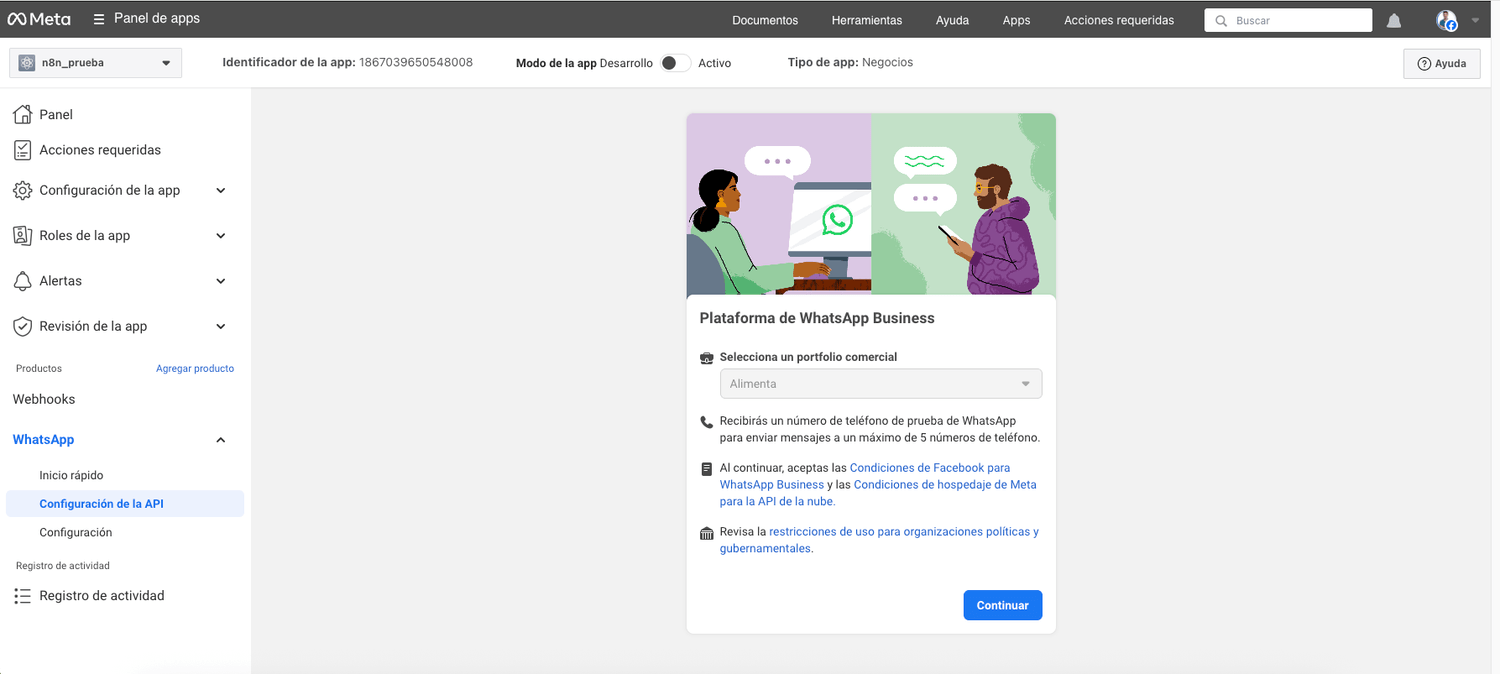The width and height of the screenshot is (1500, 674).
Task: Collapse the WhatsApp section chevron
Action: 221,440
